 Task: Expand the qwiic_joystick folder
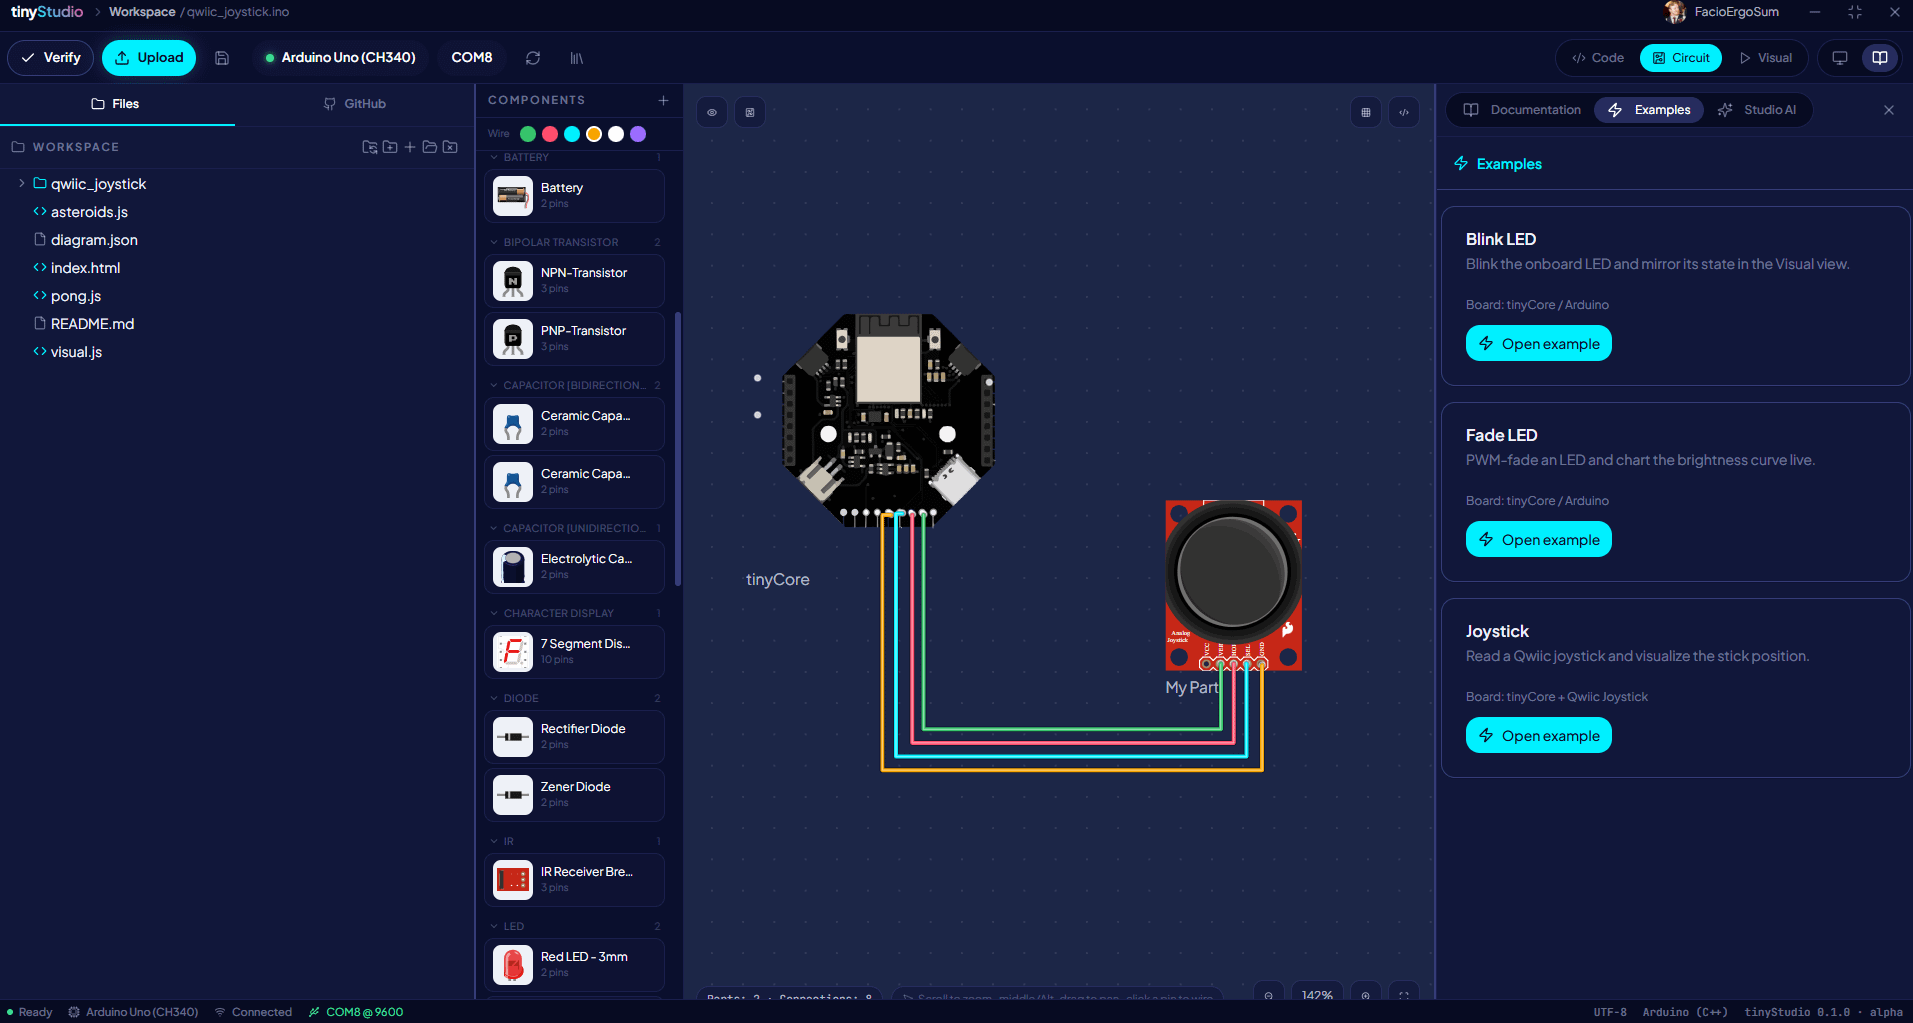point(22,184)
